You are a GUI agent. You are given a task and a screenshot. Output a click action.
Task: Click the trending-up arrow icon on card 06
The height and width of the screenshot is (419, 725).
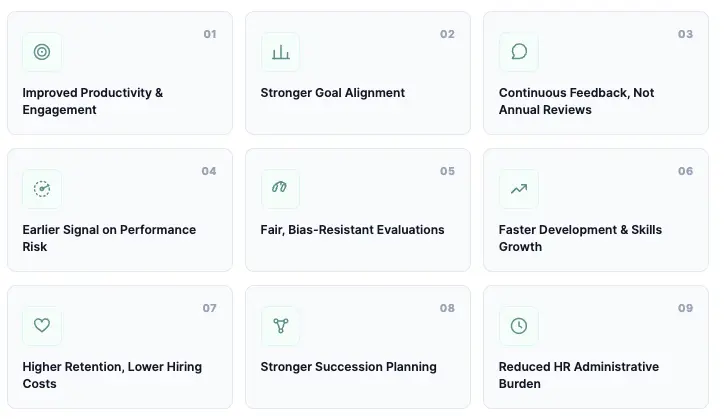[519, 189]
